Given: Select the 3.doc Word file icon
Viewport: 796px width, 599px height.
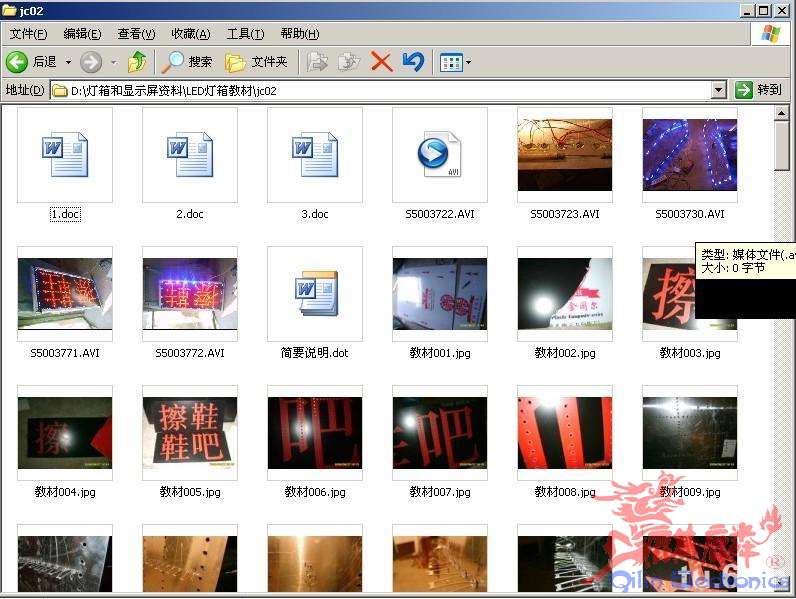Looking at the screenshot, I should tap(315, 154).
